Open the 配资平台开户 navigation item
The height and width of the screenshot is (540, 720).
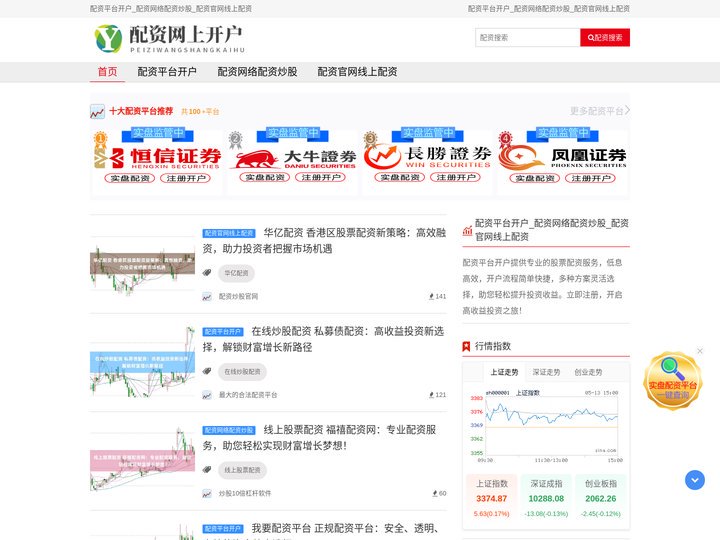(167, 72)
